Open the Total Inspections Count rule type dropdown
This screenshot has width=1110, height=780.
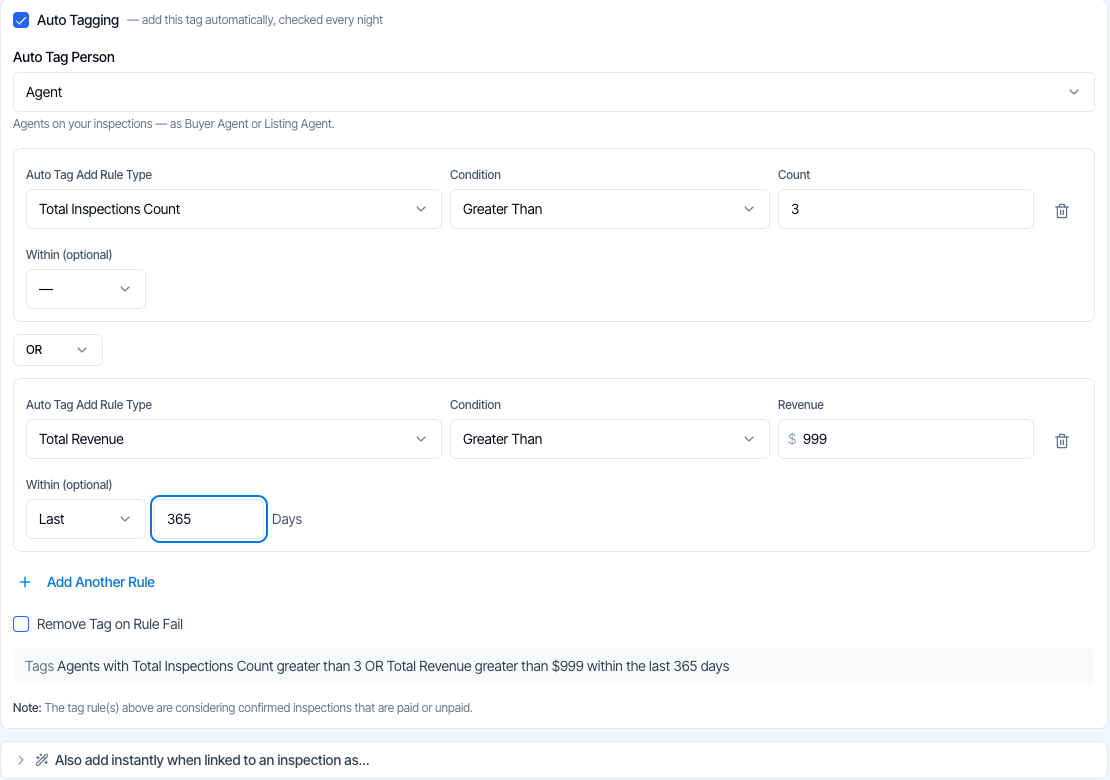point(234,209)
